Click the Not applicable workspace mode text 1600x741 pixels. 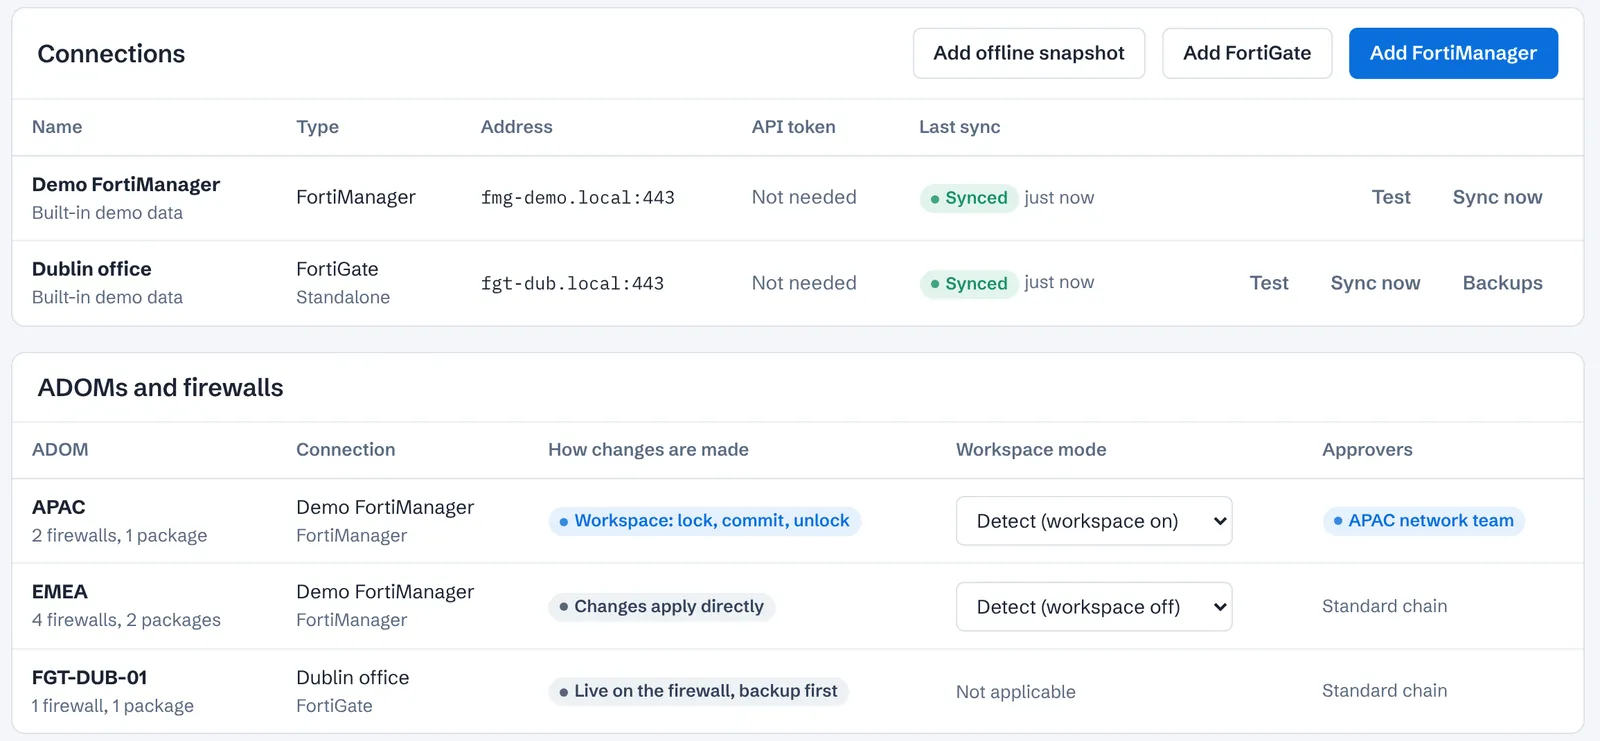pos(1016,692)
